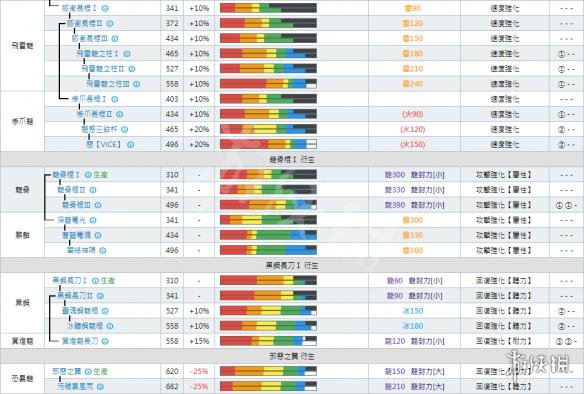
Task: Open info icon beside 黑鋼長刀Ⅱ
Action: [101, 296]
